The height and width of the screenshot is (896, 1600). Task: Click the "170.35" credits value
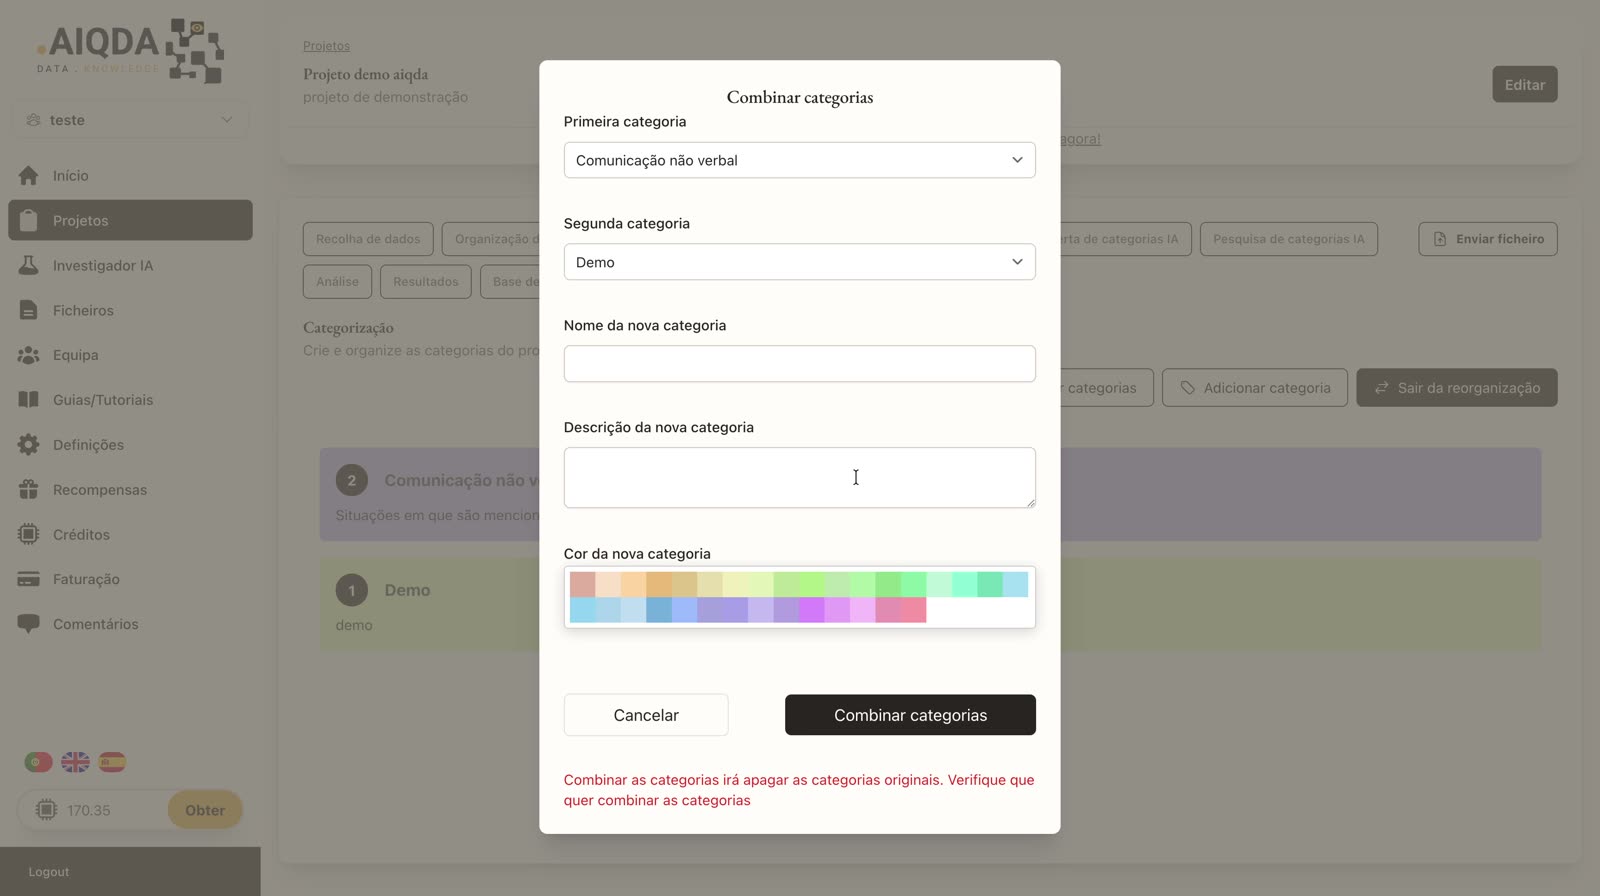pos(89,811)
